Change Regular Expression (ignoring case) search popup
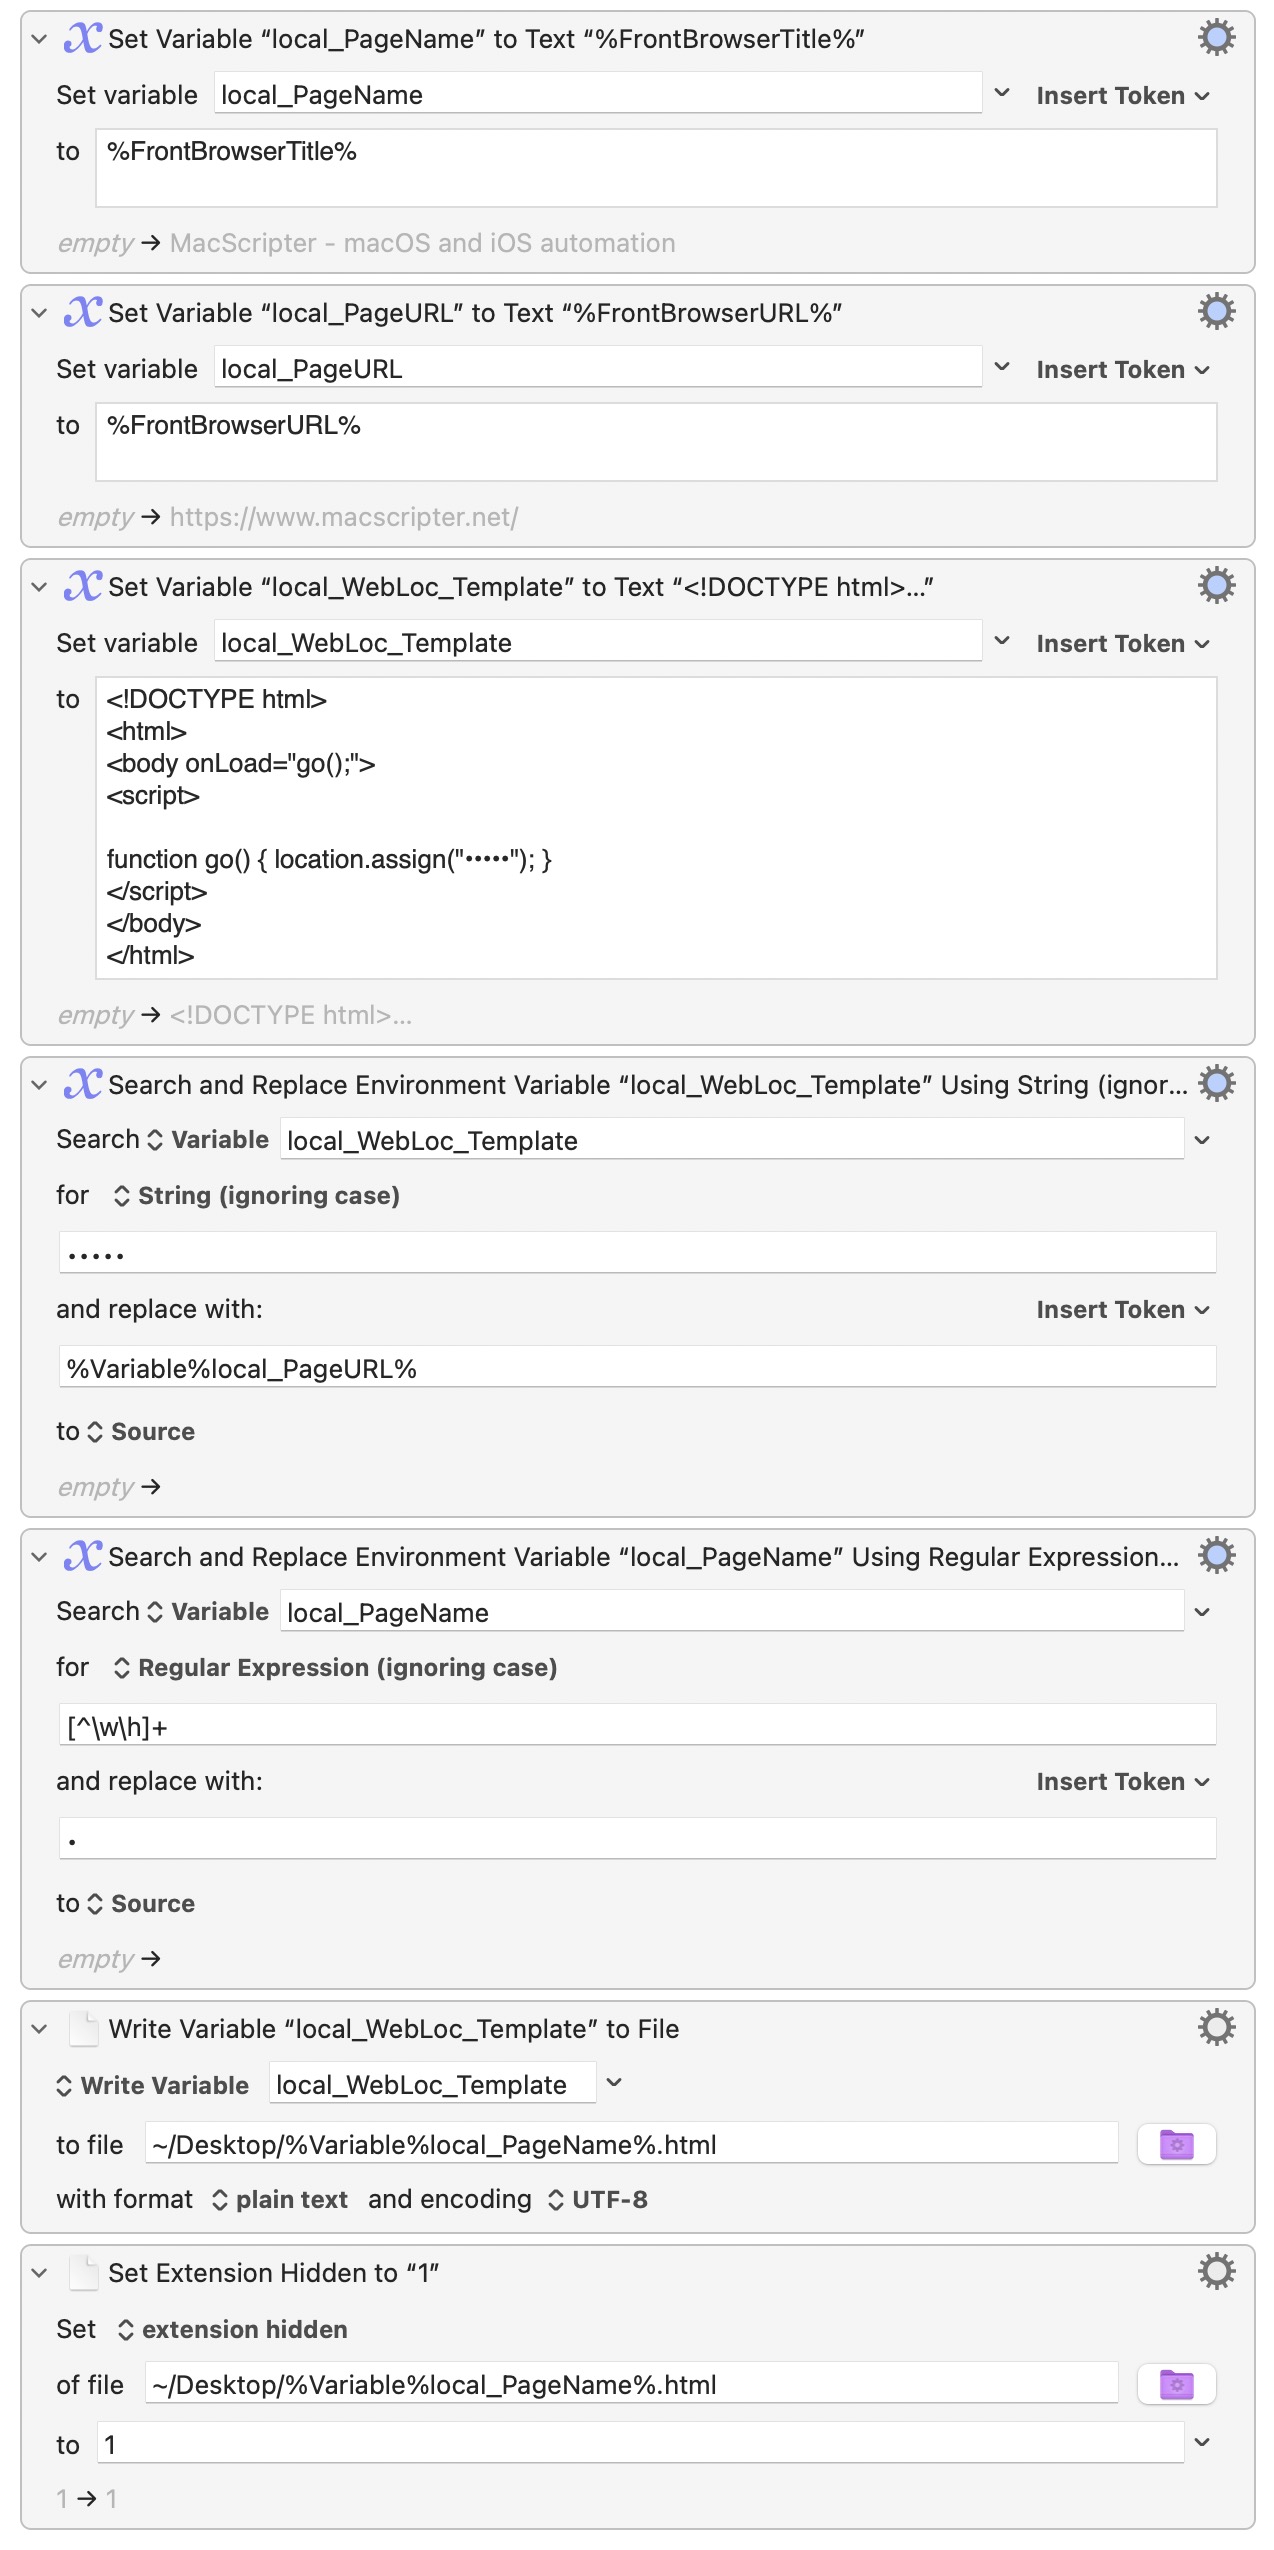This screenshot has height=2550, width=1274. (x=336, y=1668)
